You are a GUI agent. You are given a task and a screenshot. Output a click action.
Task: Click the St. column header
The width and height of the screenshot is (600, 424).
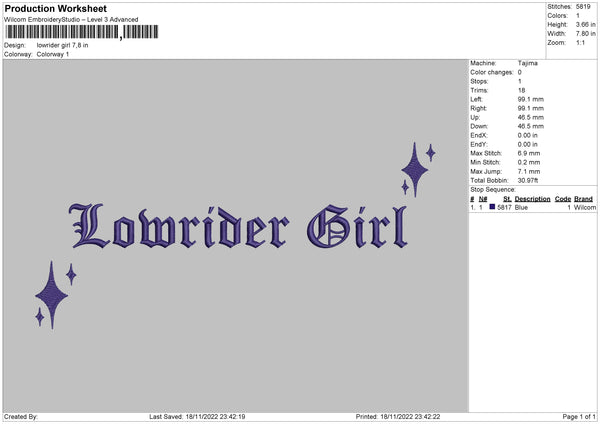click(507, 198)
